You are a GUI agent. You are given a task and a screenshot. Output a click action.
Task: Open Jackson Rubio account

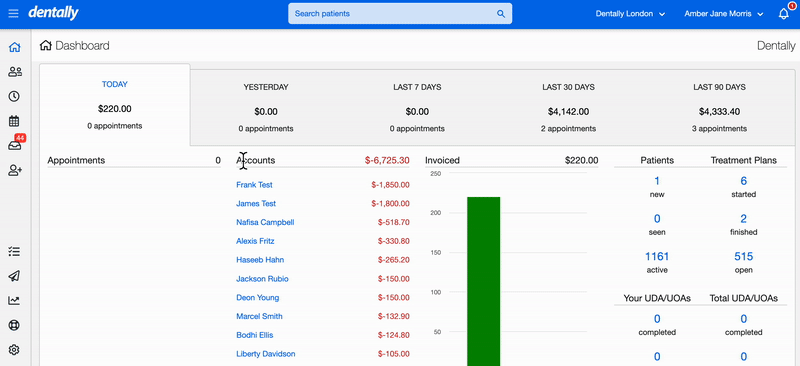pyautogui.click(x=262, y=279)
